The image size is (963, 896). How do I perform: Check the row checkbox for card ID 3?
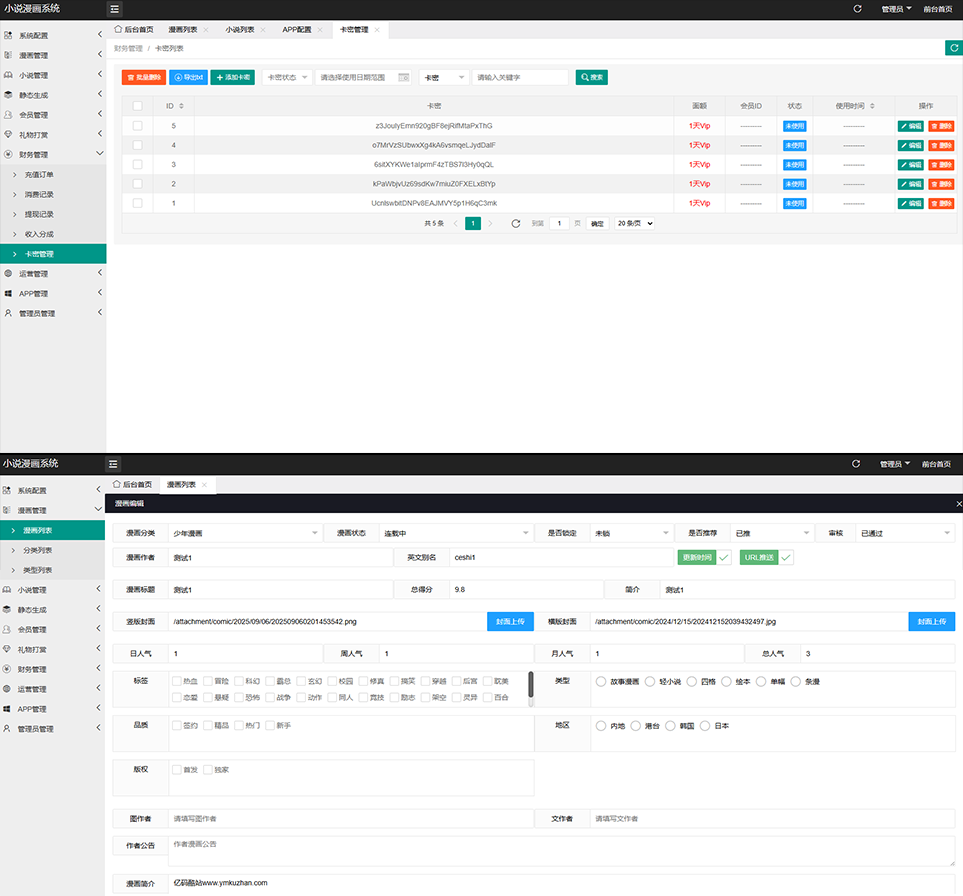tap(137, 165)
